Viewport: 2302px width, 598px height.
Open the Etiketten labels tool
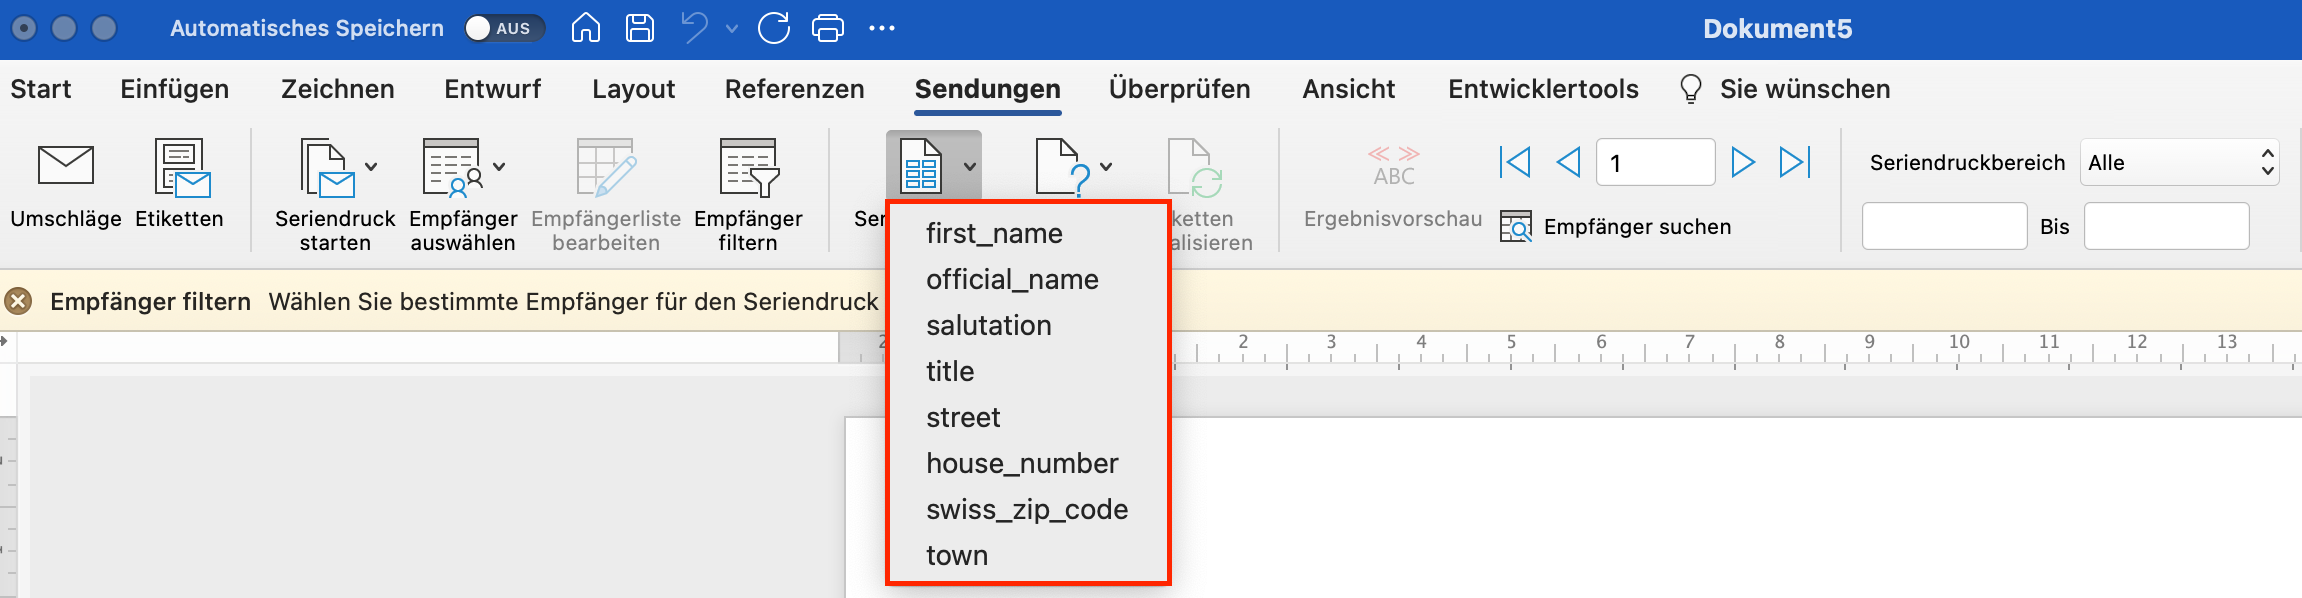pyautogui.click(x=180, y=168)
